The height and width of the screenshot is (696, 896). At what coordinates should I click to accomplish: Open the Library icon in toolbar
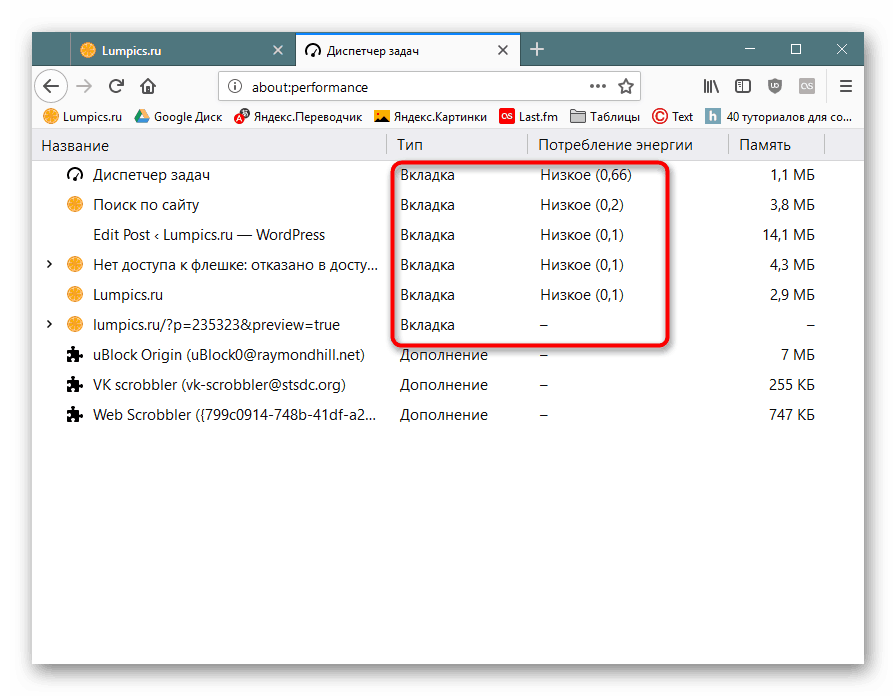tap(711, 86)
